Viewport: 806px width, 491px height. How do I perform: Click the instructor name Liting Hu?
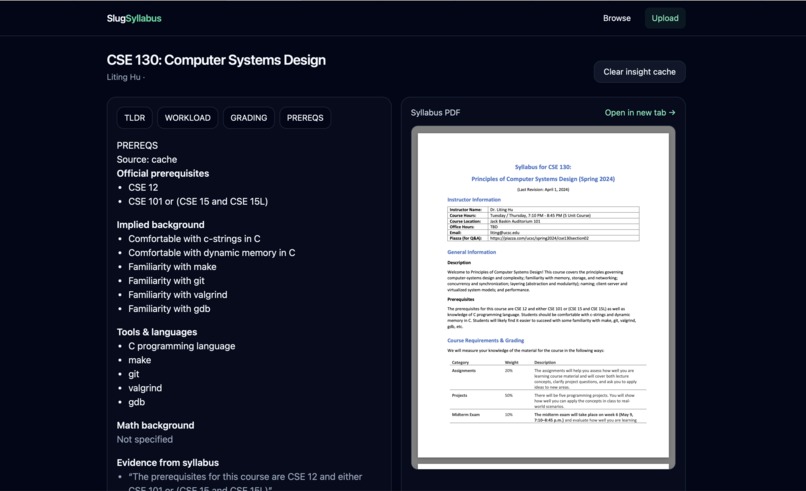123,77
